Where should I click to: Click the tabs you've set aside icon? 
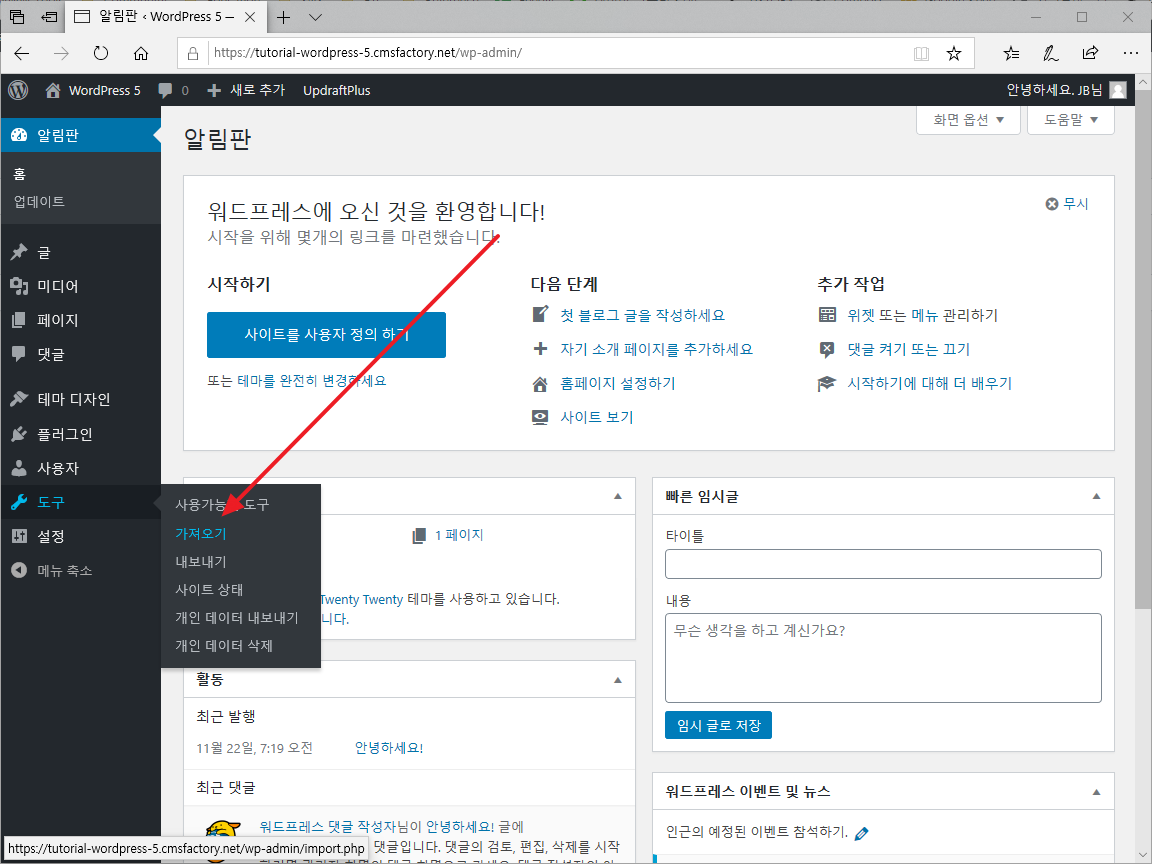tap(16, 17)
